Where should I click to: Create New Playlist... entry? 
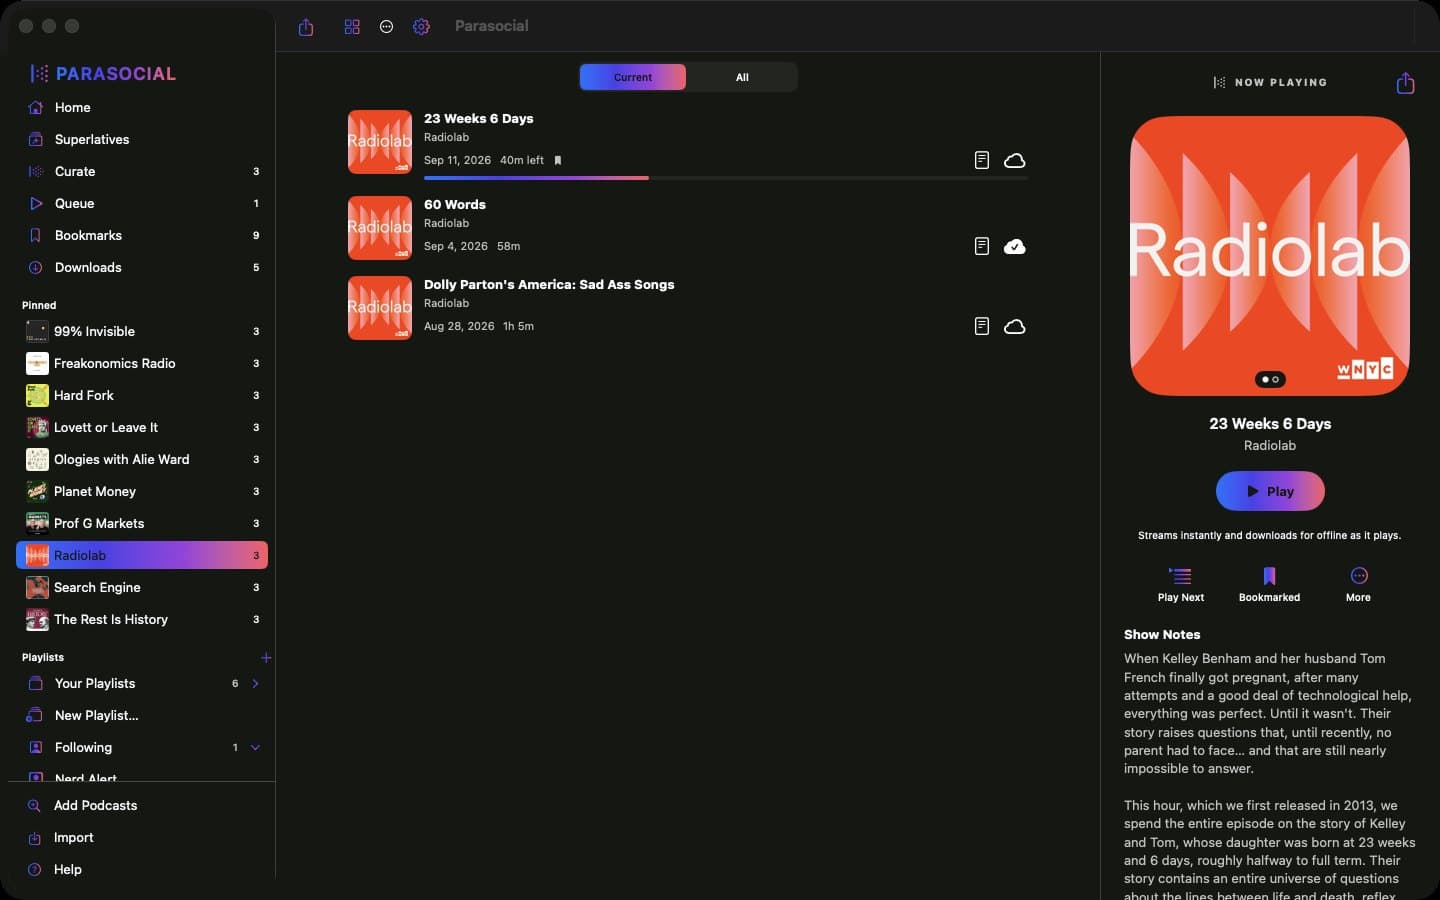click(142, 715)
